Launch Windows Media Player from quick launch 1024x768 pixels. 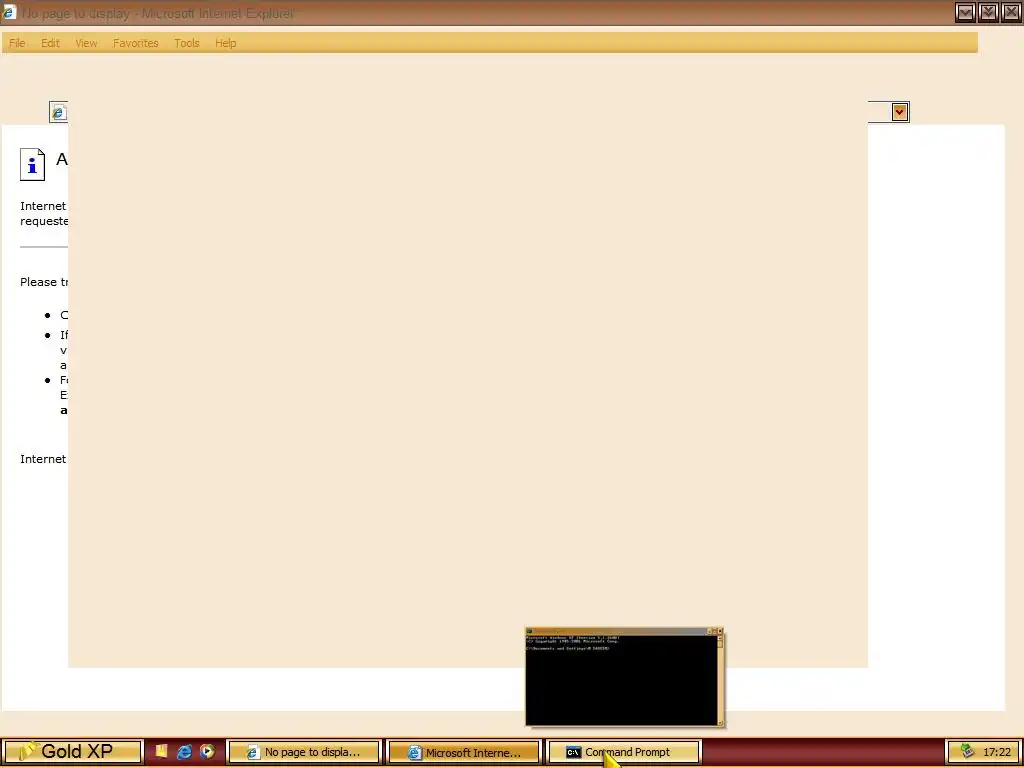tap(207, 752)
